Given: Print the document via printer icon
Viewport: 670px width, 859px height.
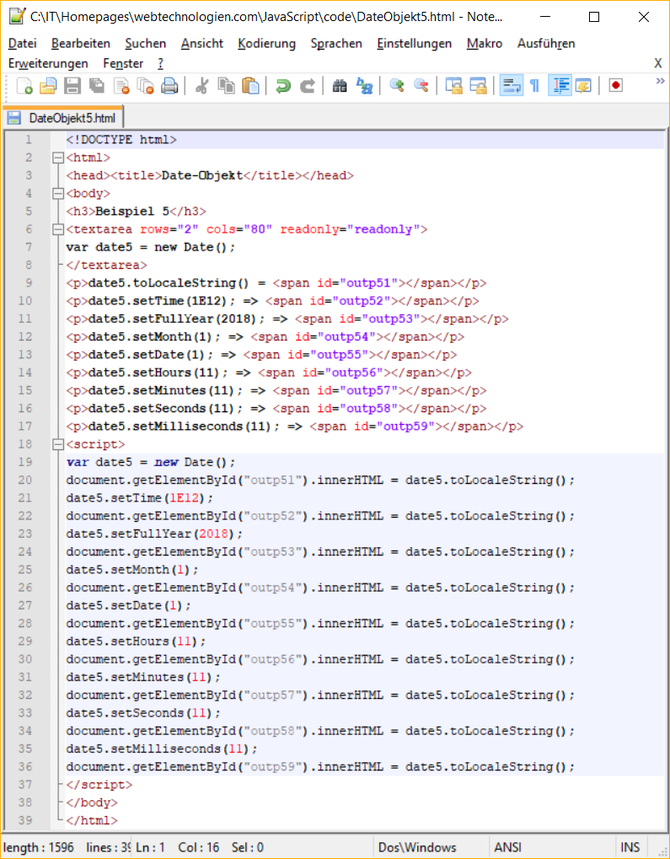Looking at the screenshot, I should pos(170,86).
